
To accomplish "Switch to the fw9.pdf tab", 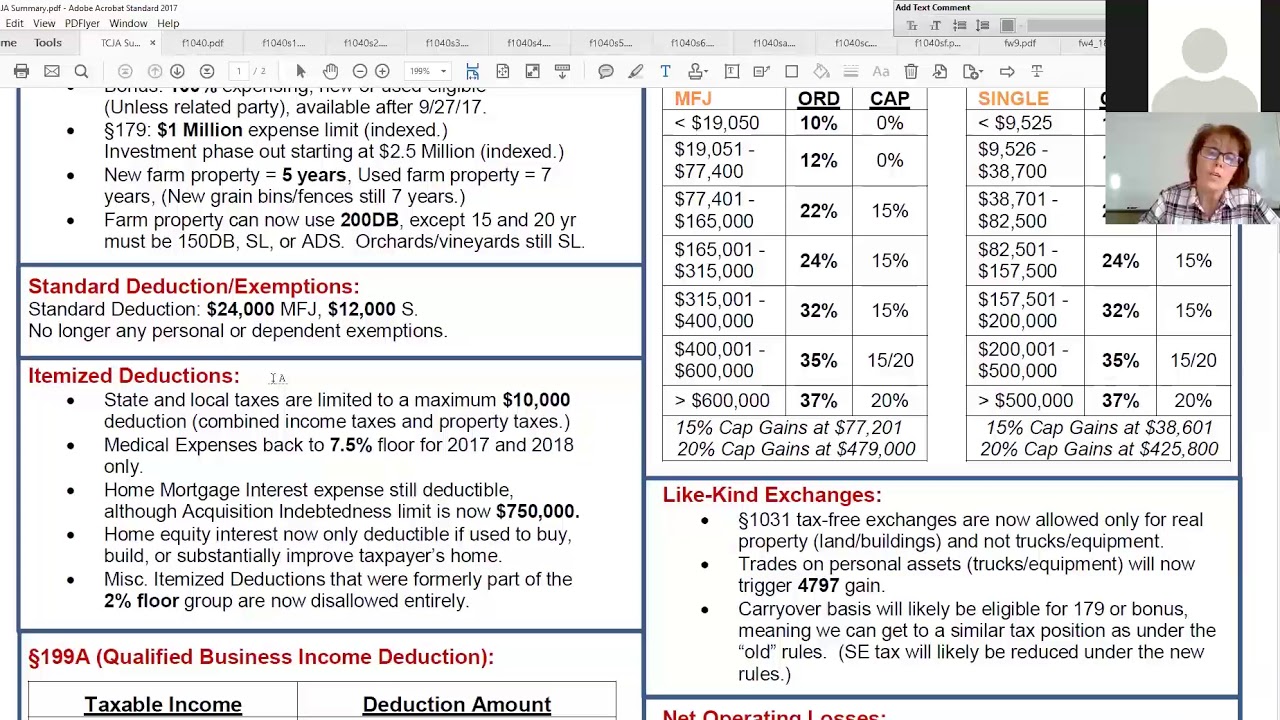I will [x=1020, y=43].
